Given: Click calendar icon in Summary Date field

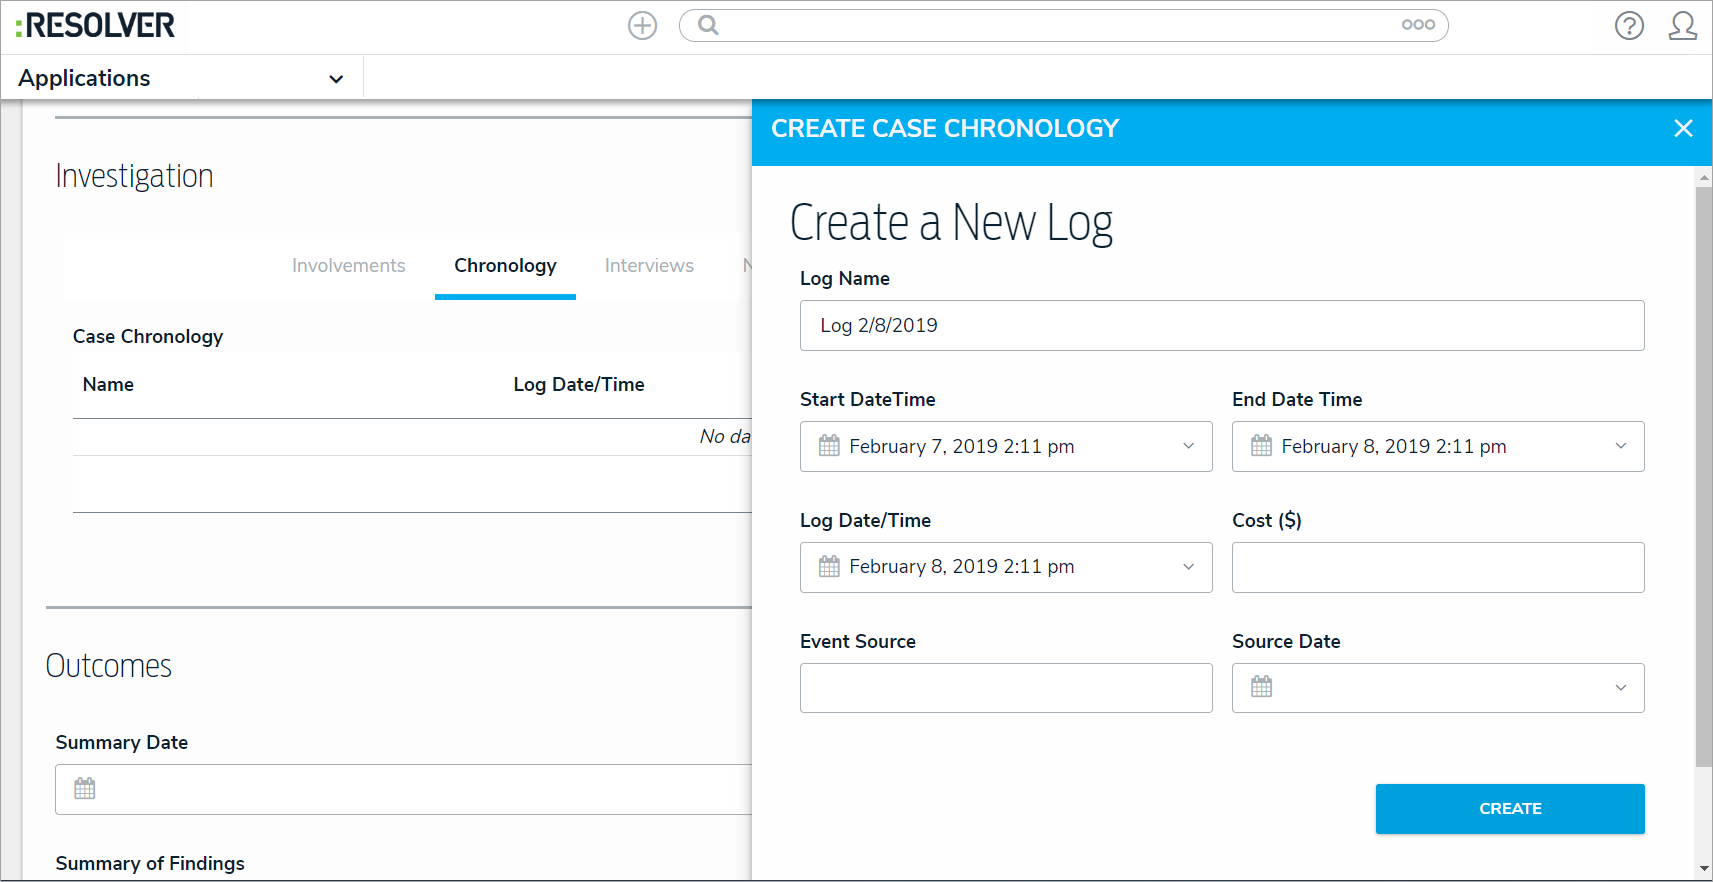Looking at the screenshot, I should (x=85, y=789).
